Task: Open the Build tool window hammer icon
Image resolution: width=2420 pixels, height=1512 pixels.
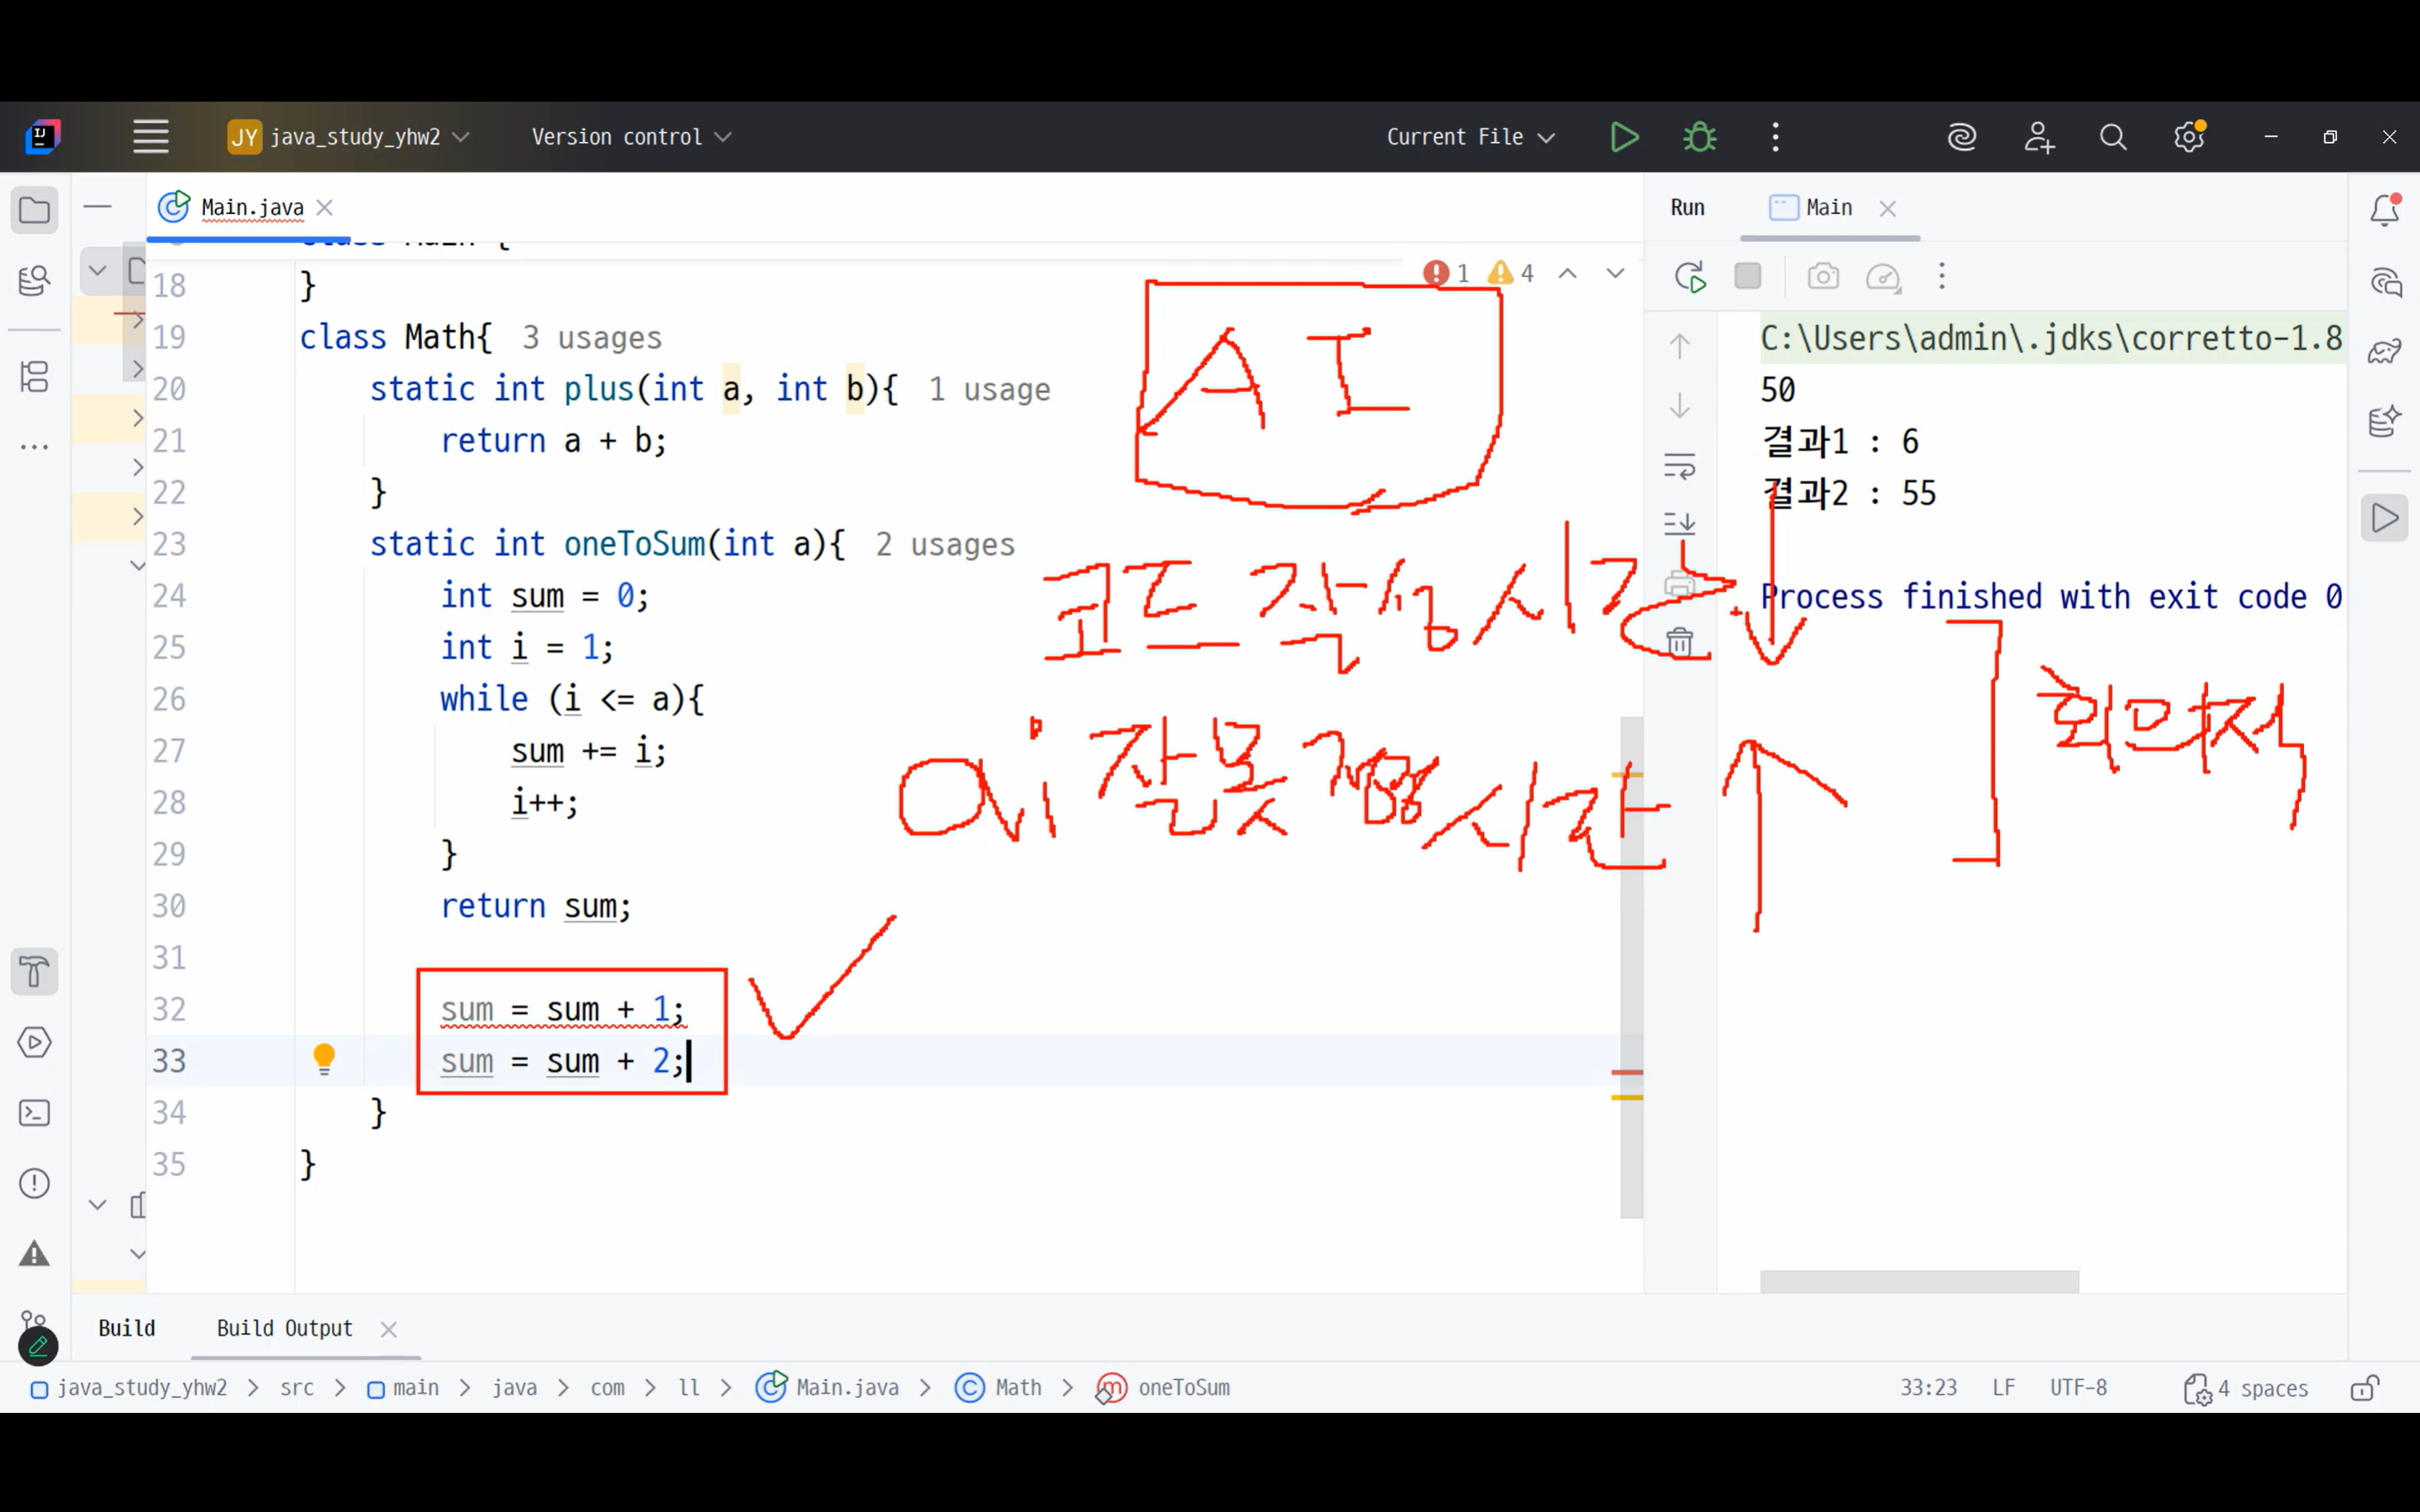Action: tap(35, 971)
